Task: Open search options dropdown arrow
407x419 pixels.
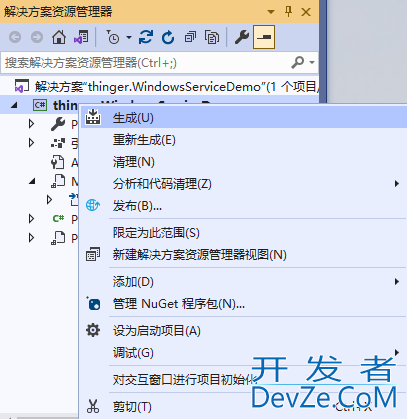Action: 312,62
